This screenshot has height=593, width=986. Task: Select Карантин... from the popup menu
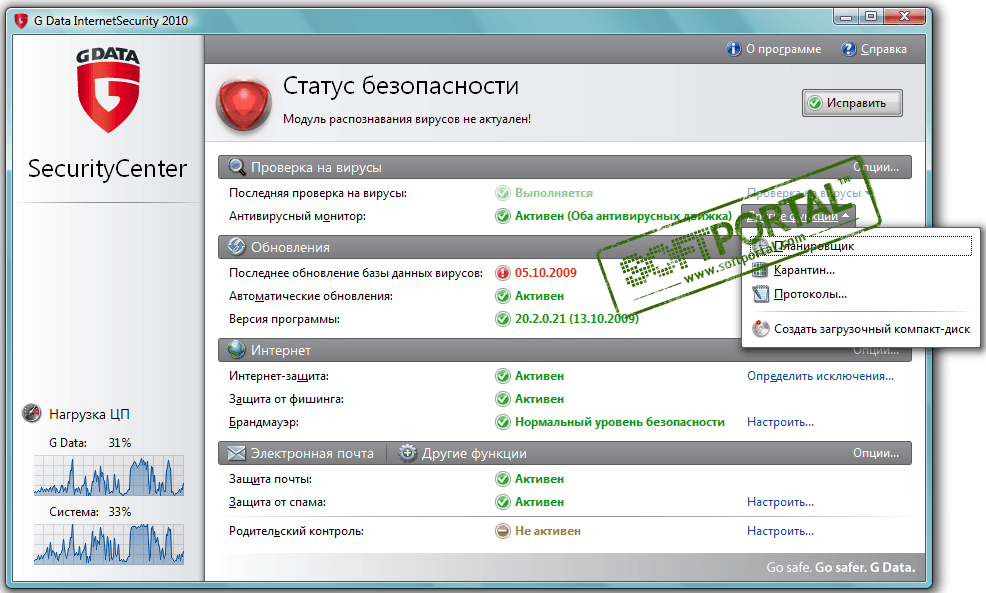coord(861,270)
